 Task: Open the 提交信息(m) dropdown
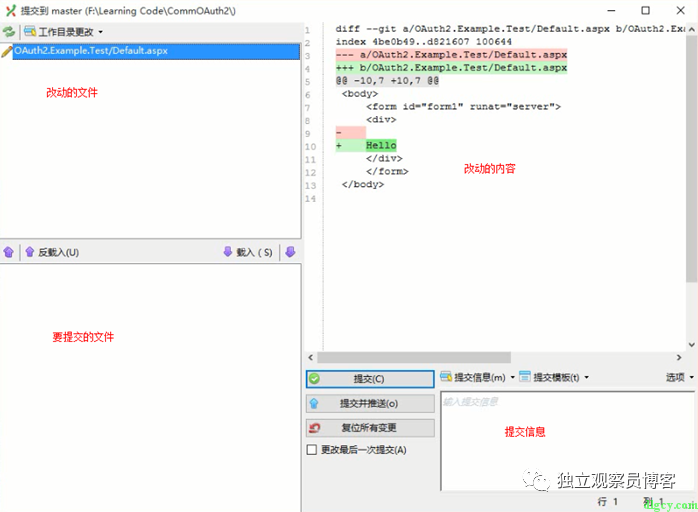[x=477, y=378]
